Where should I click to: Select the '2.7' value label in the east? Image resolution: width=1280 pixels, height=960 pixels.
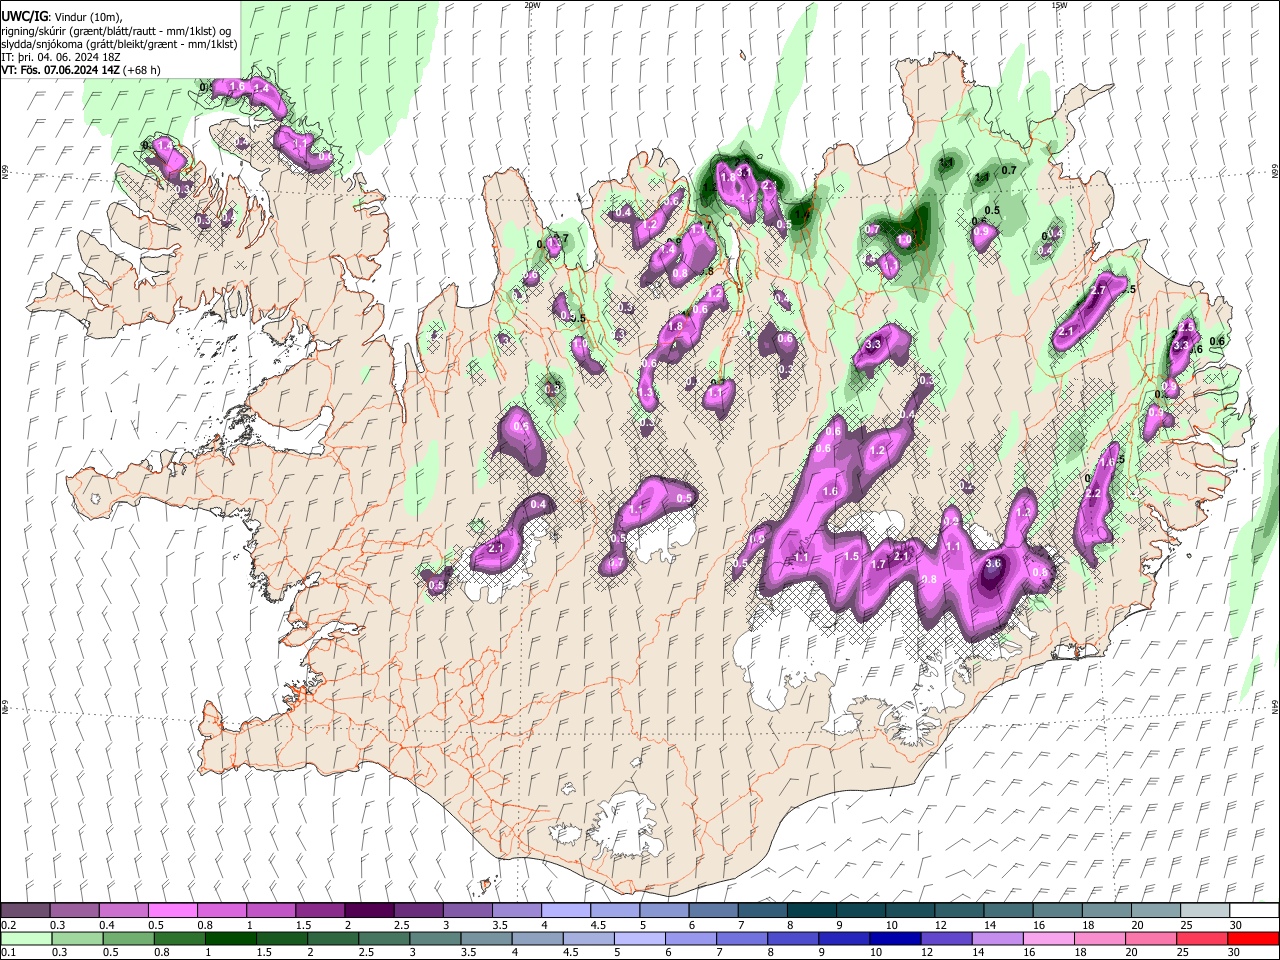click(1098, 290)
